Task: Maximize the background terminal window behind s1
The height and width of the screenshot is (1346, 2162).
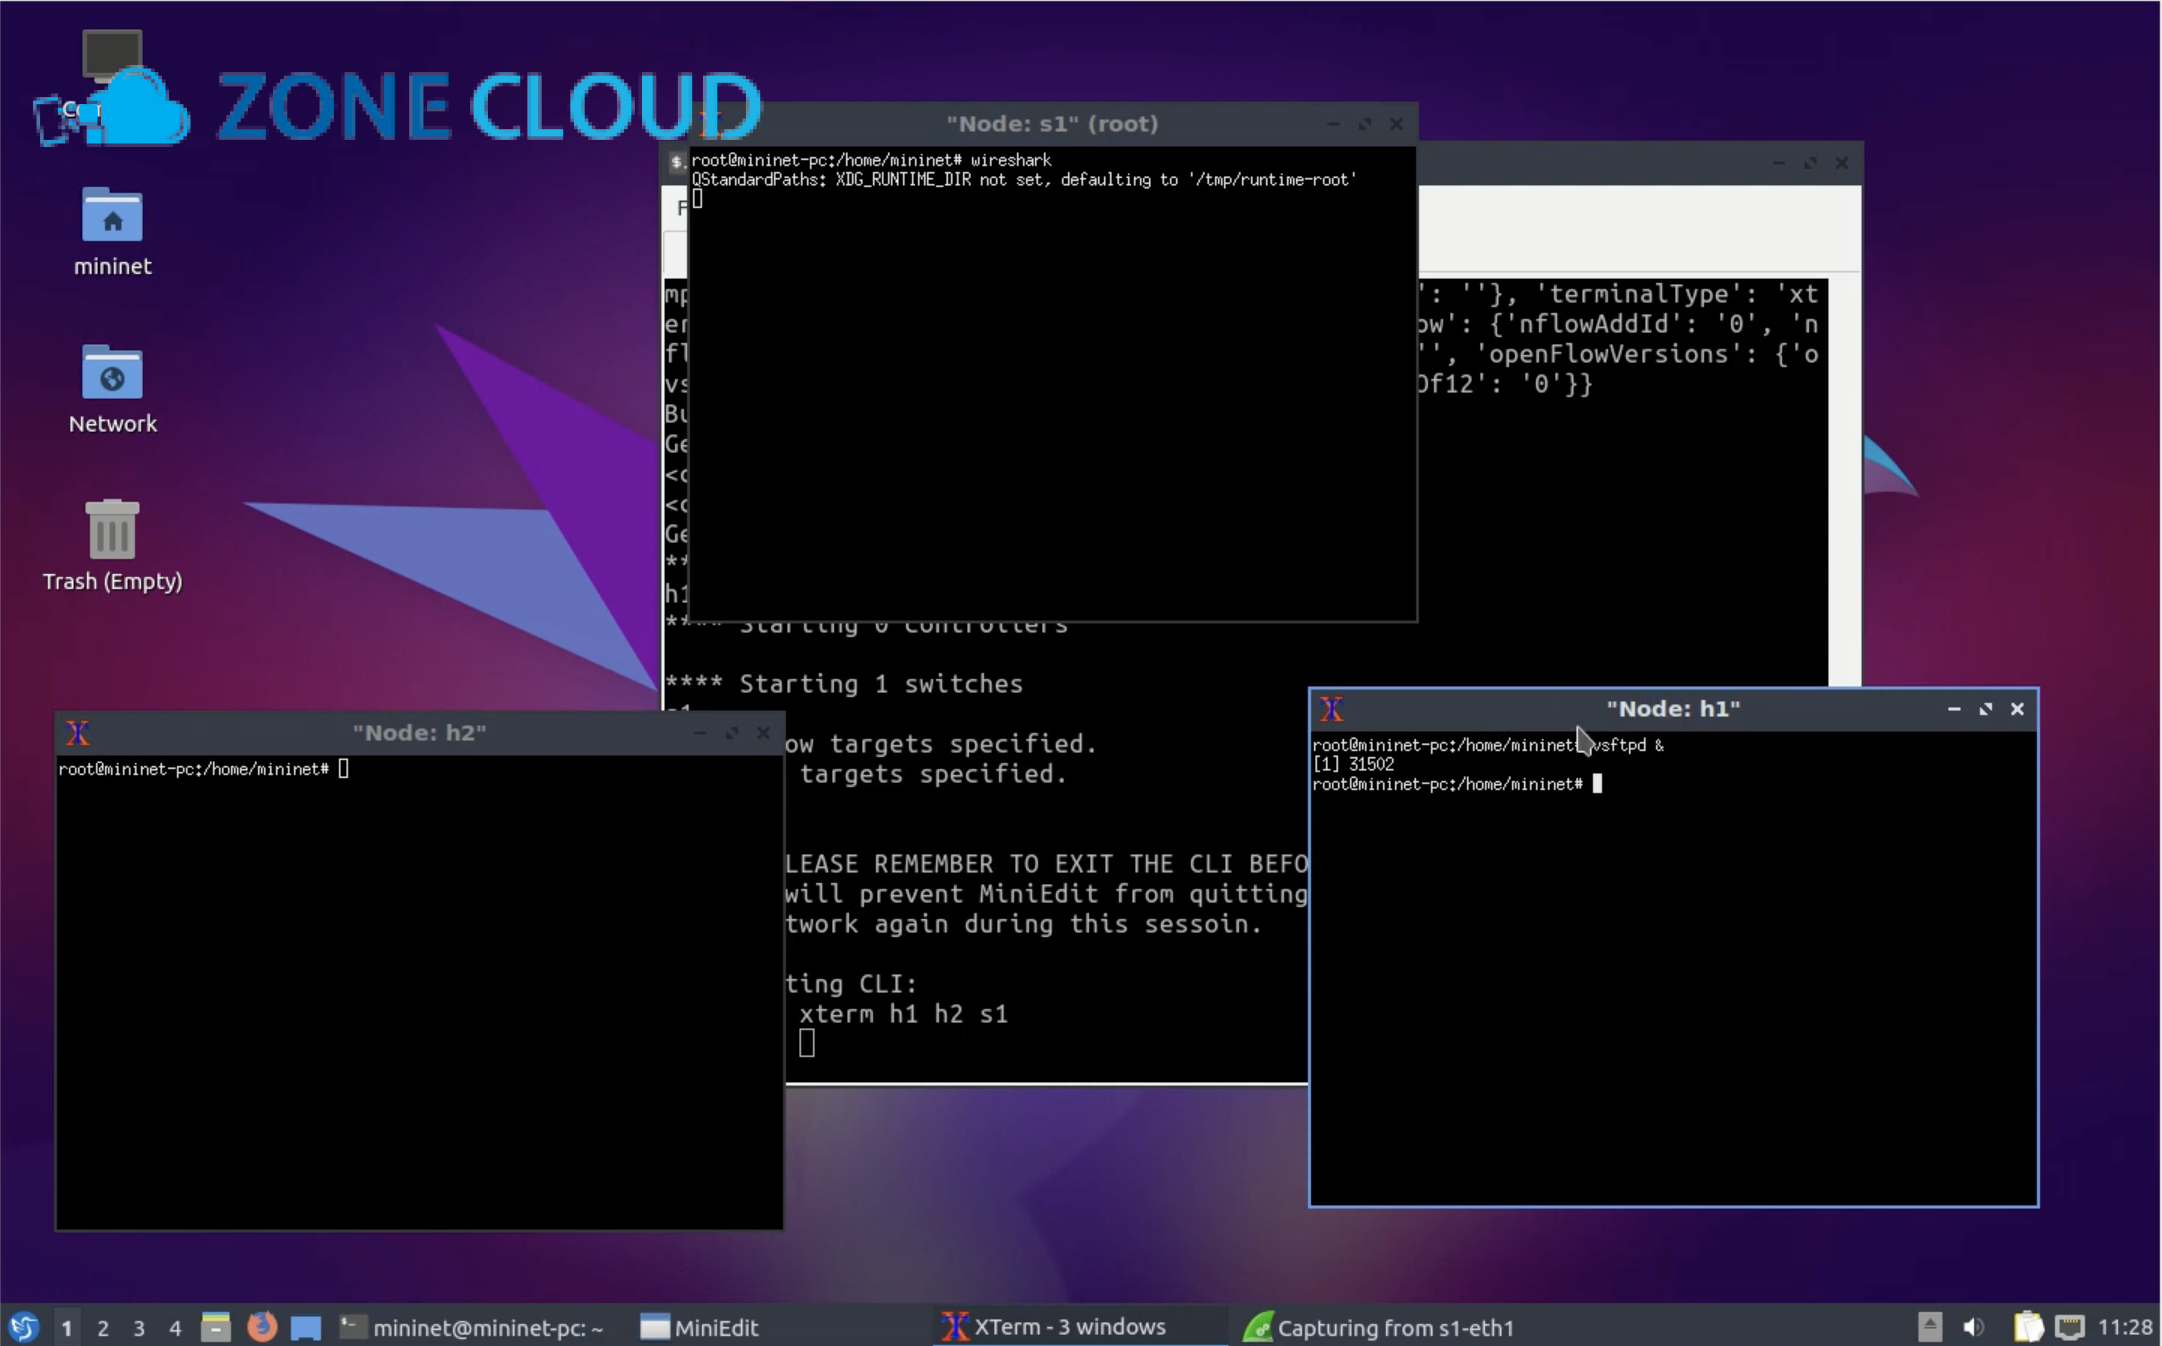Action: [x=1810, y=163]
